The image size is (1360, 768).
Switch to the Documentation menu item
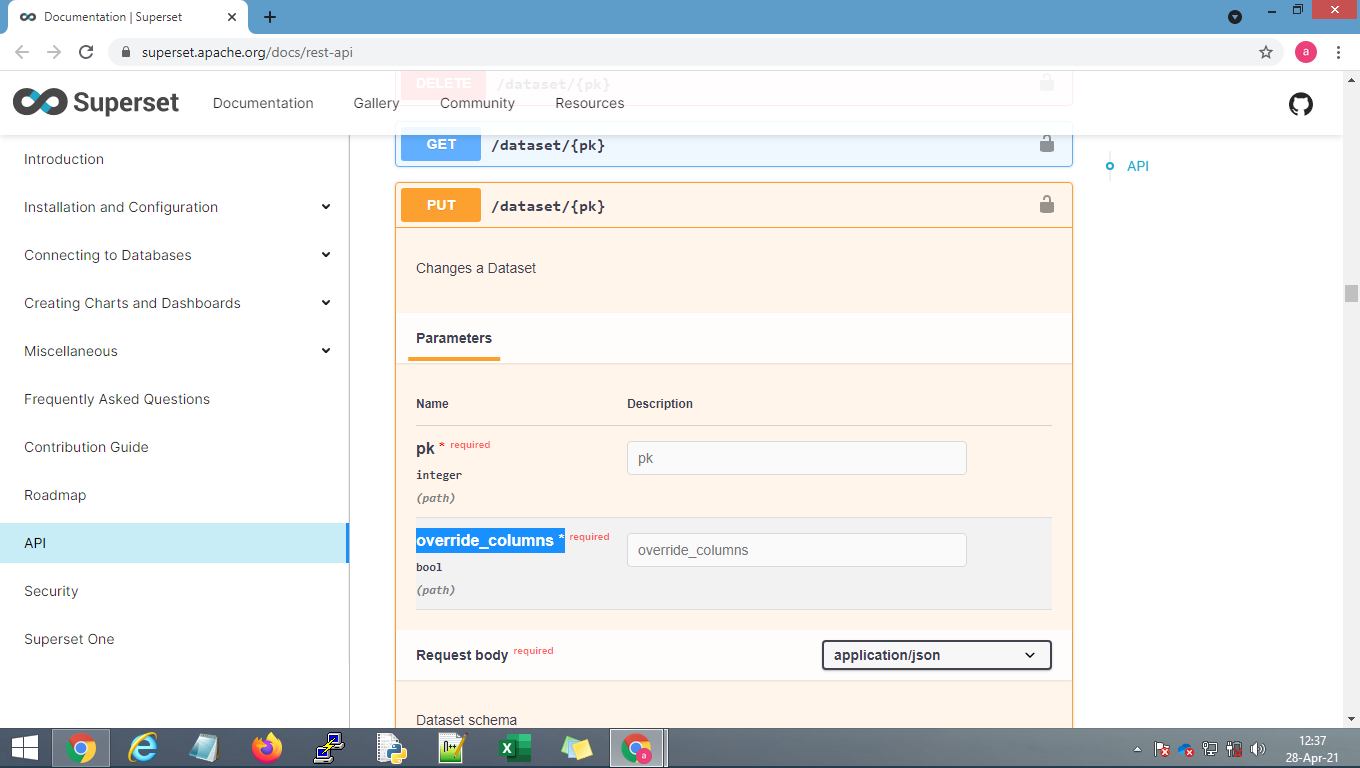click(x=263, y=103)
